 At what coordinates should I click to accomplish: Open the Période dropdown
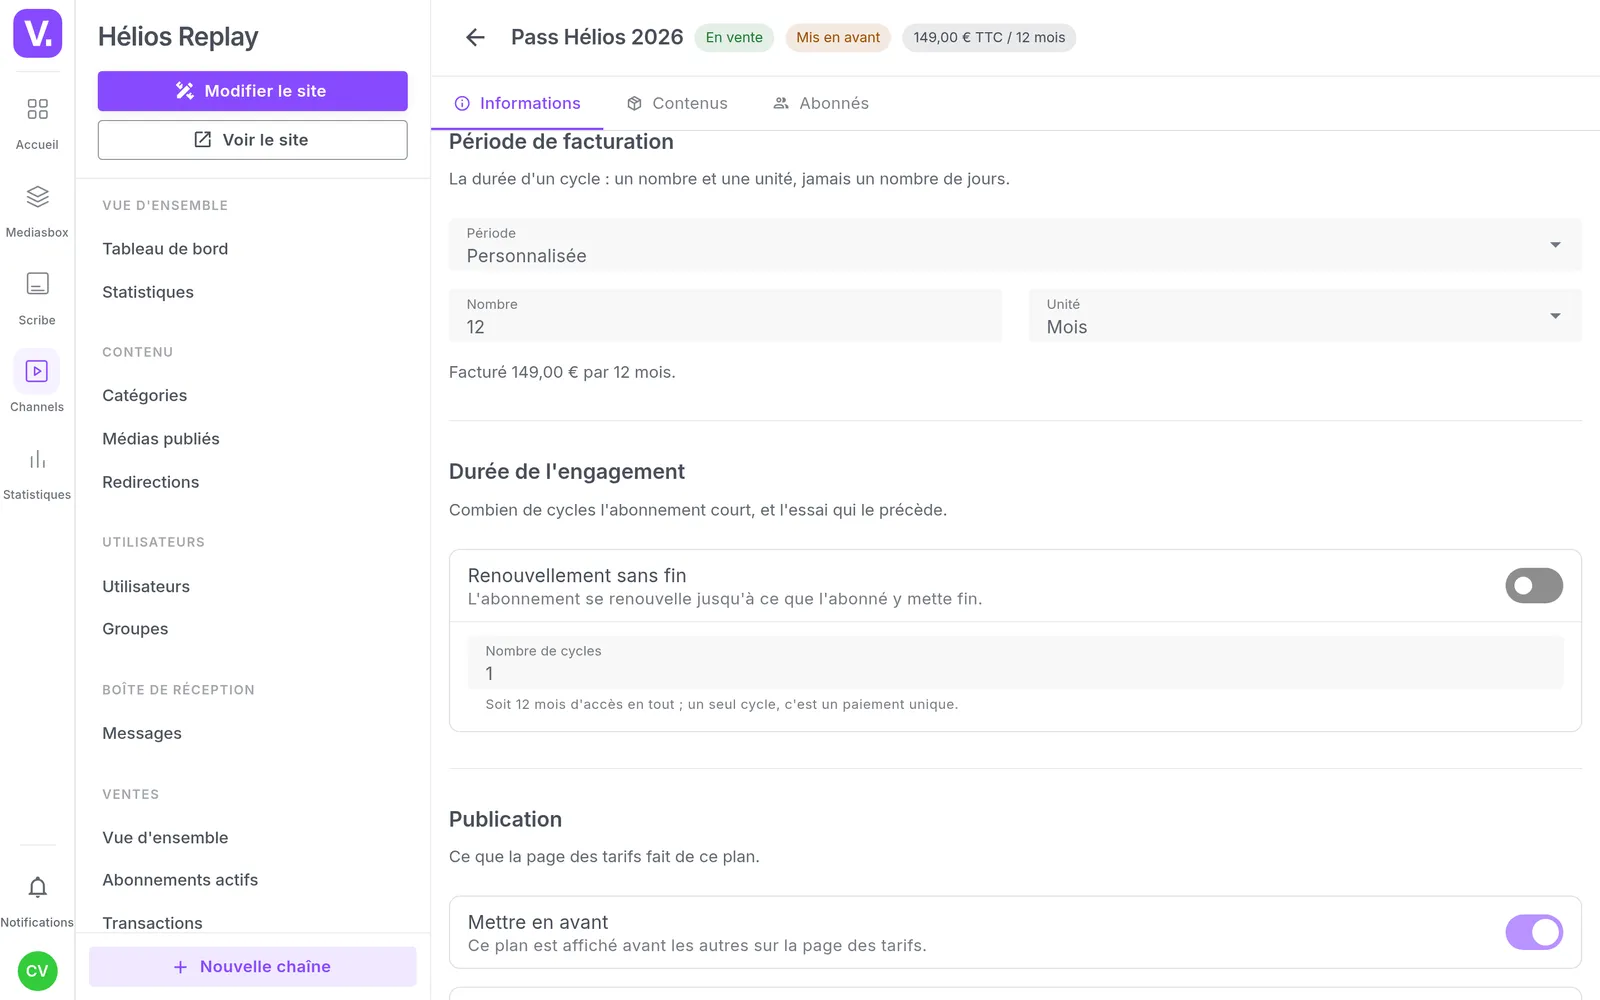(x=1015, y=245)
